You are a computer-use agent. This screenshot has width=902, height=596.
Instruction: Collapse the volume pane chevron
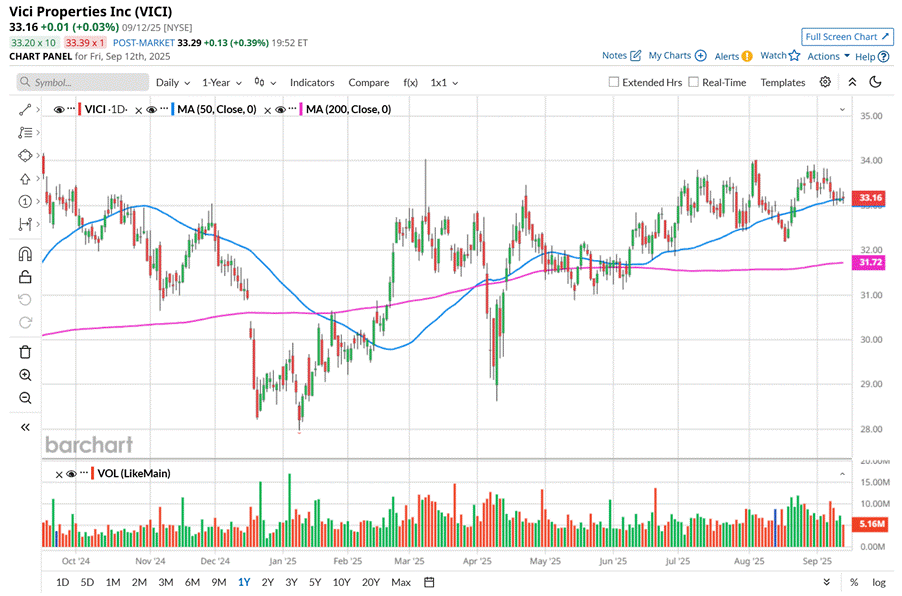tap(842, 474)
